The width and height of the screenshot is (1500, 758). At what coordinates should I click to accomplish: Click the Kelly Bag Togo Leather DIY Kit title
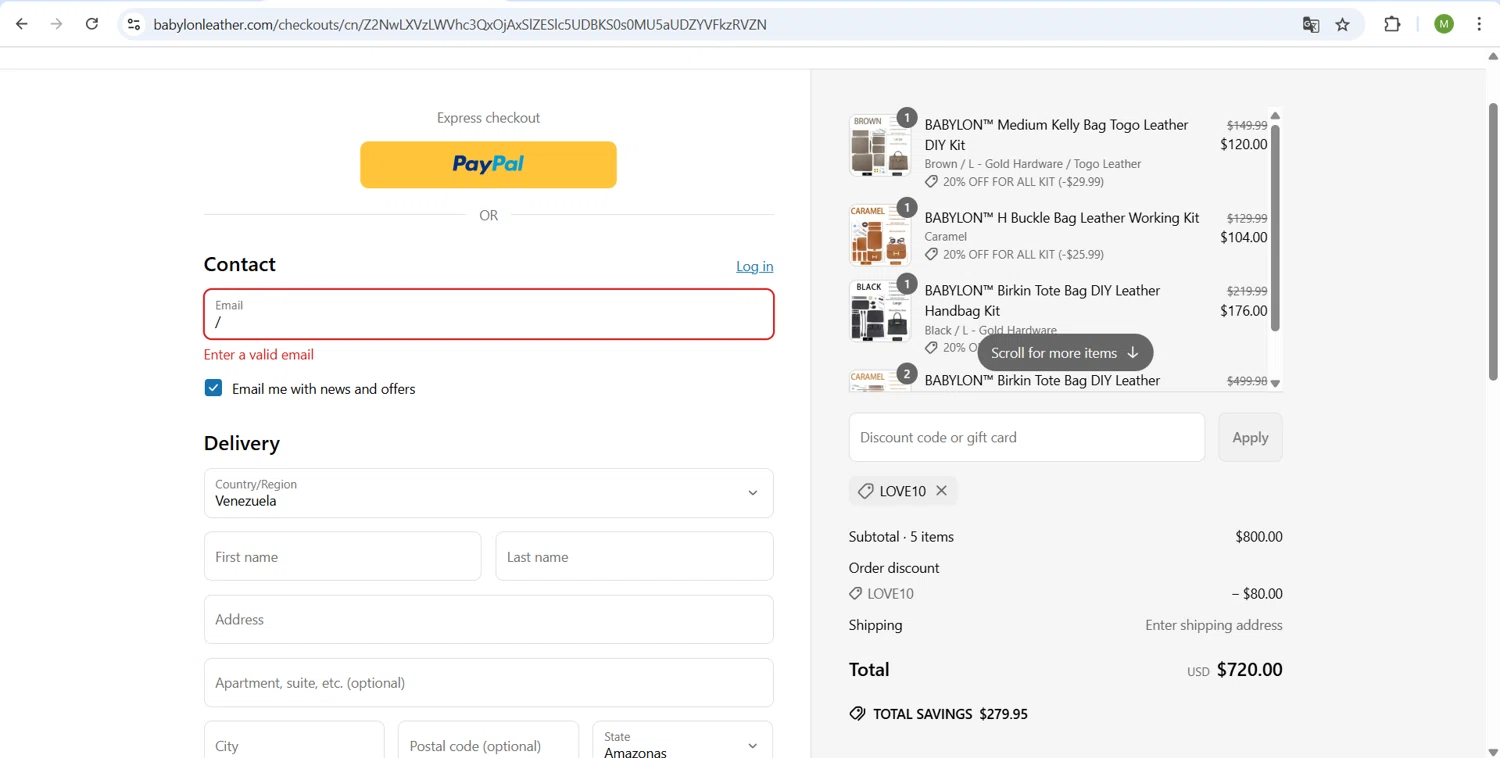(1056, 135)
